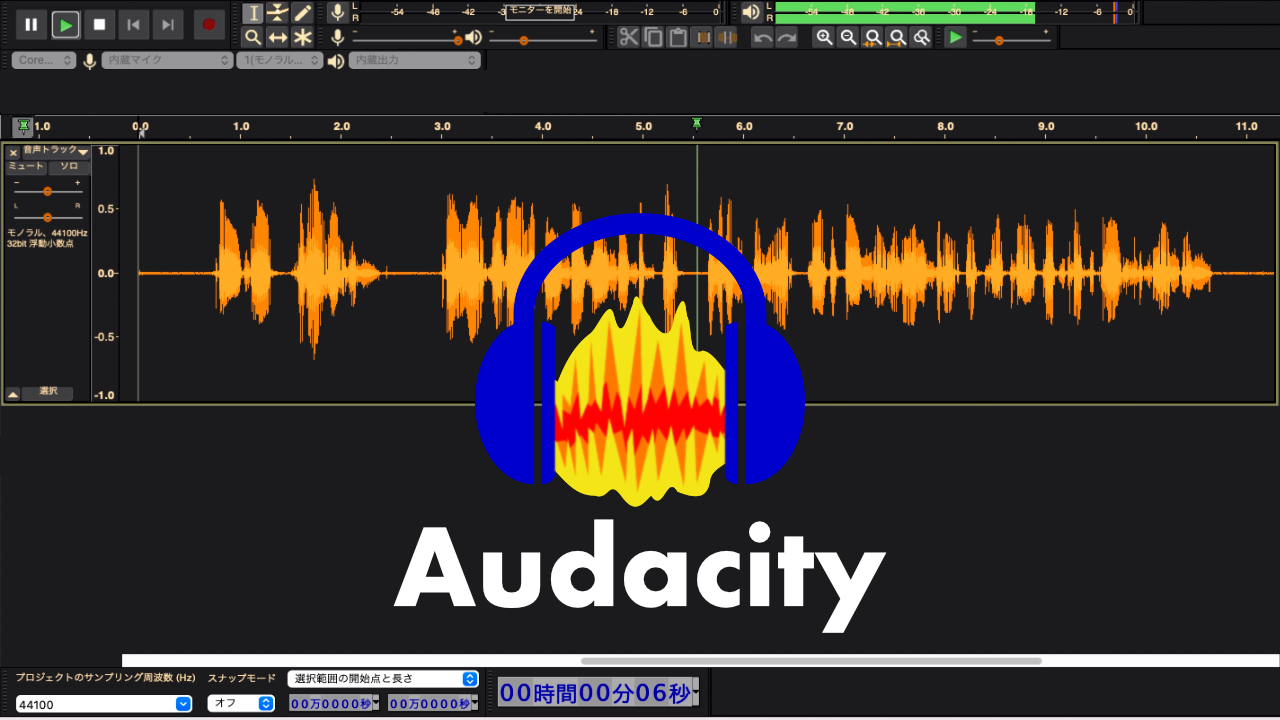This screenshot has width=1280, height=720.
Task: Click the Play-at-Speed green play button
Action: point(957,37)
